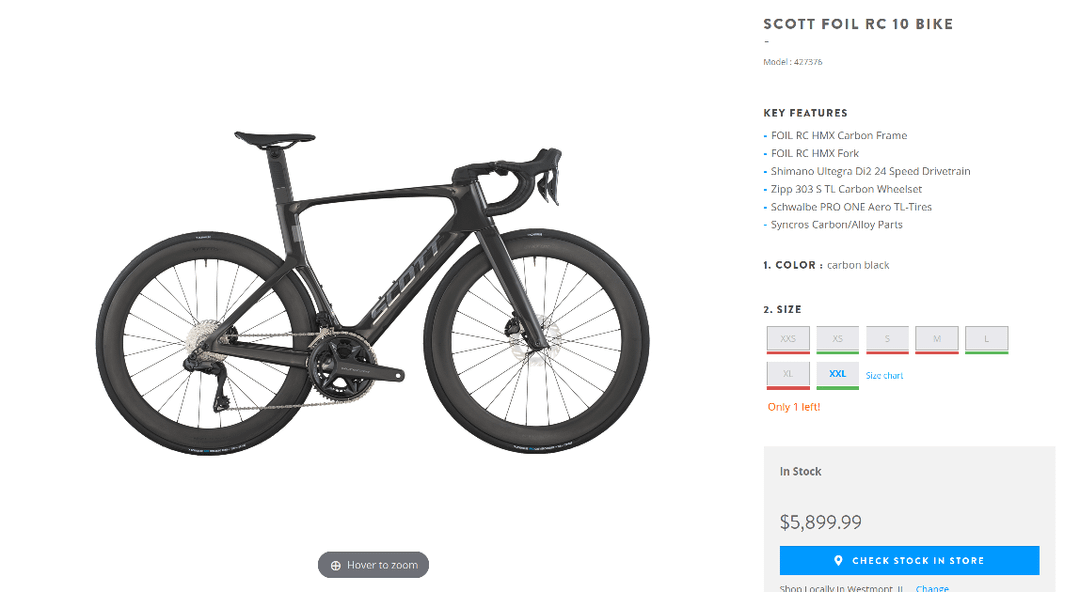Select size XXS
This screenshot has width=1080, height=592.
pyautogui.click(x=788, y=339)
